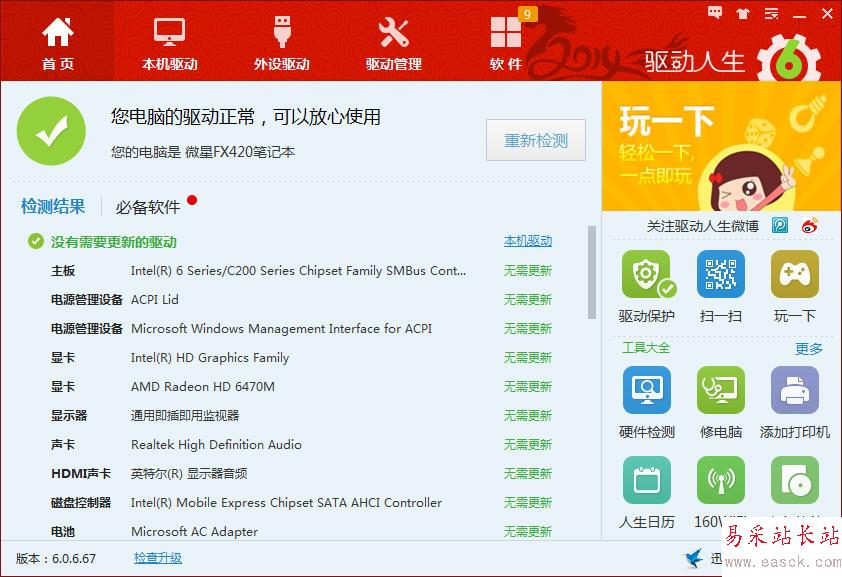Open the 软件 tab

tap(505, 44)
